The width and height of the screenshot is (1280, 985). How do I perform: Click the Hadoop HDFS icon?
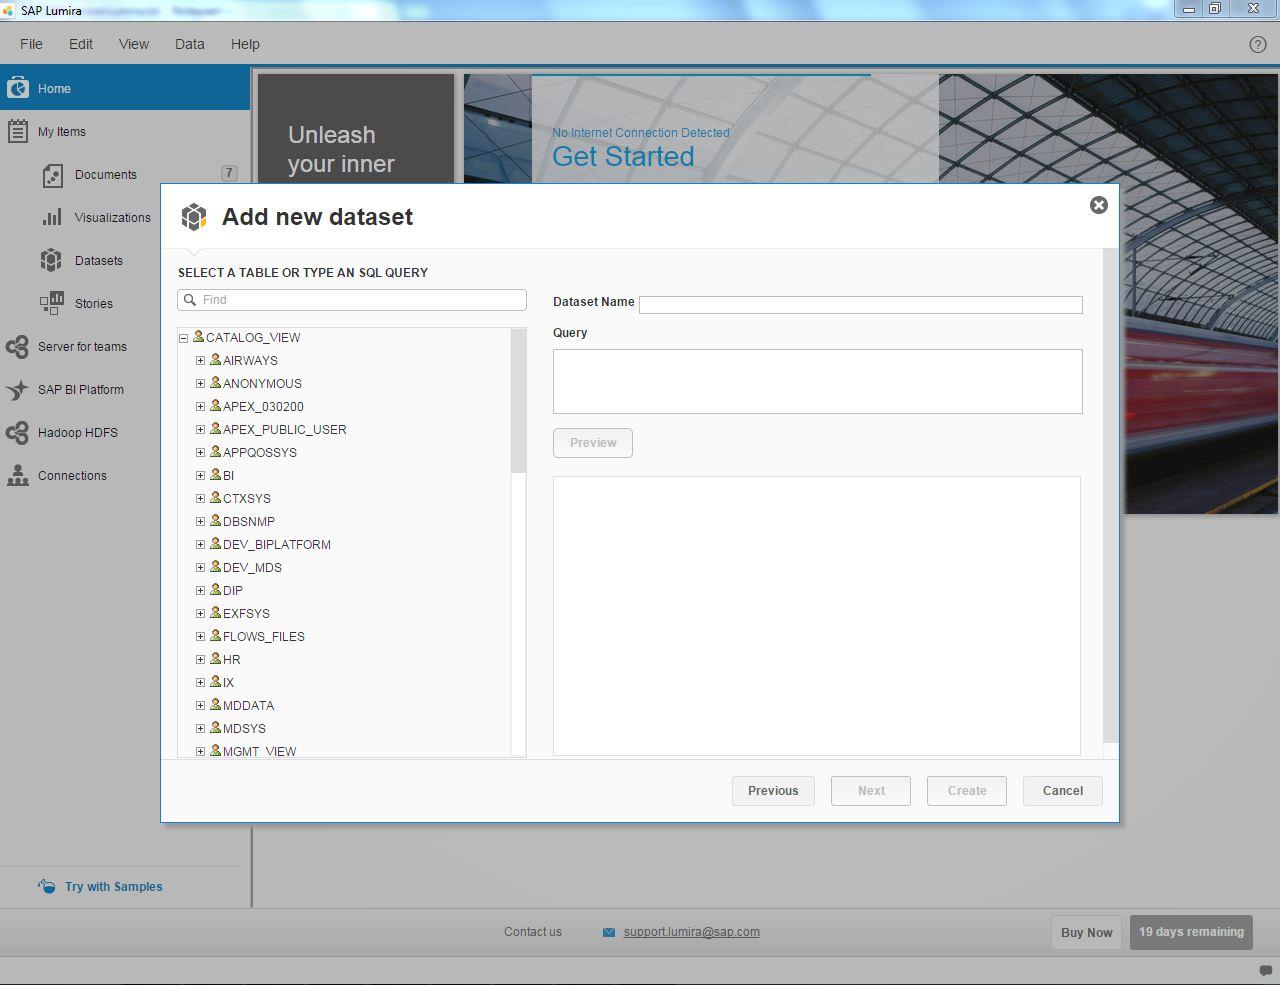[17, 432]
